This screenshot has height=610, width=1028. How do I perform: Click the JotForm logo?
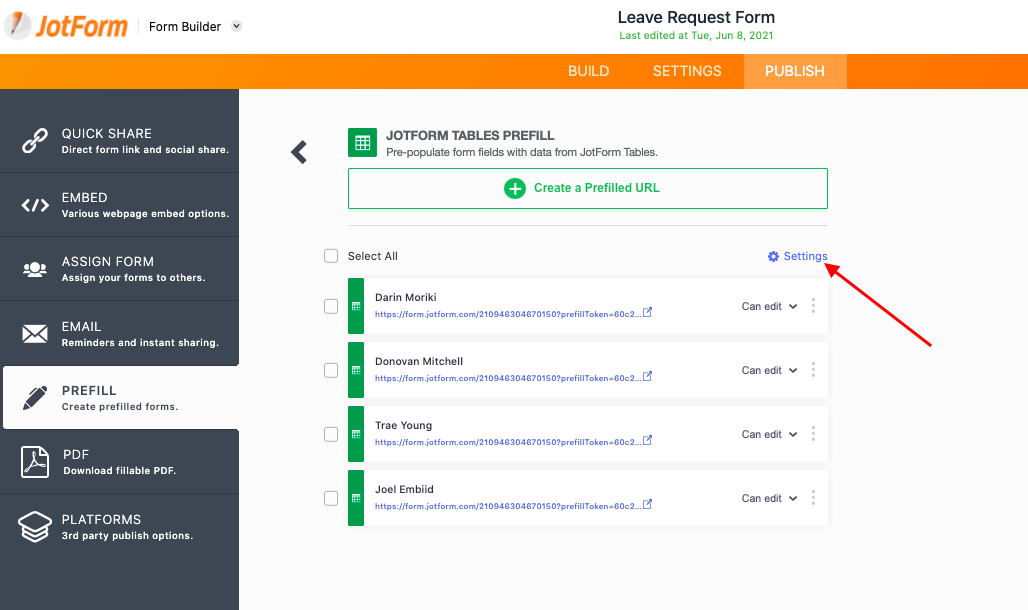click(x=66, y=26)
